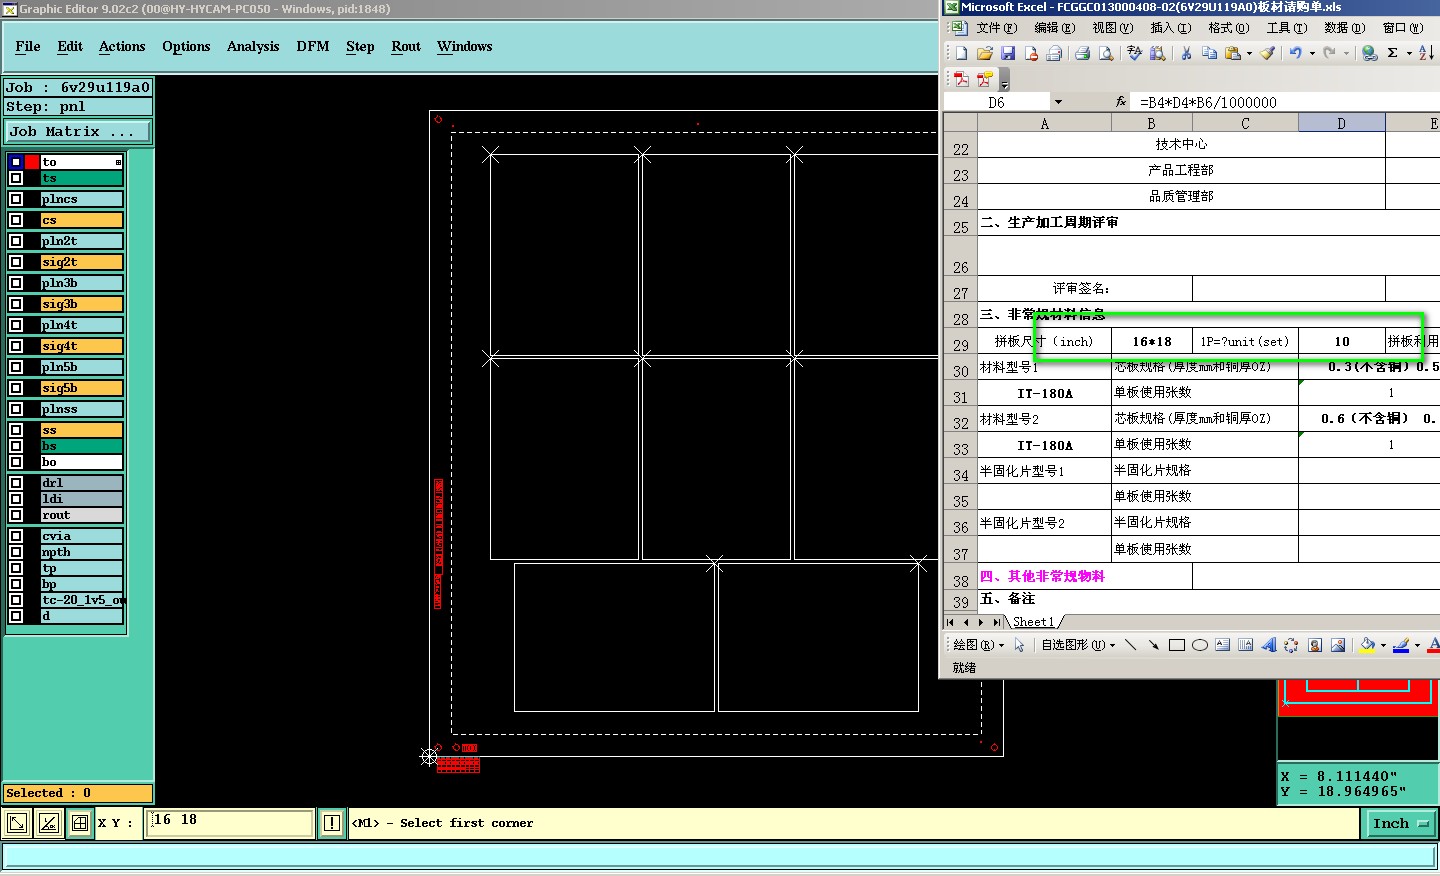This screenshot has width=1440, height=876.
Task: Open the Analysis menu
Action: coord(253,46)
